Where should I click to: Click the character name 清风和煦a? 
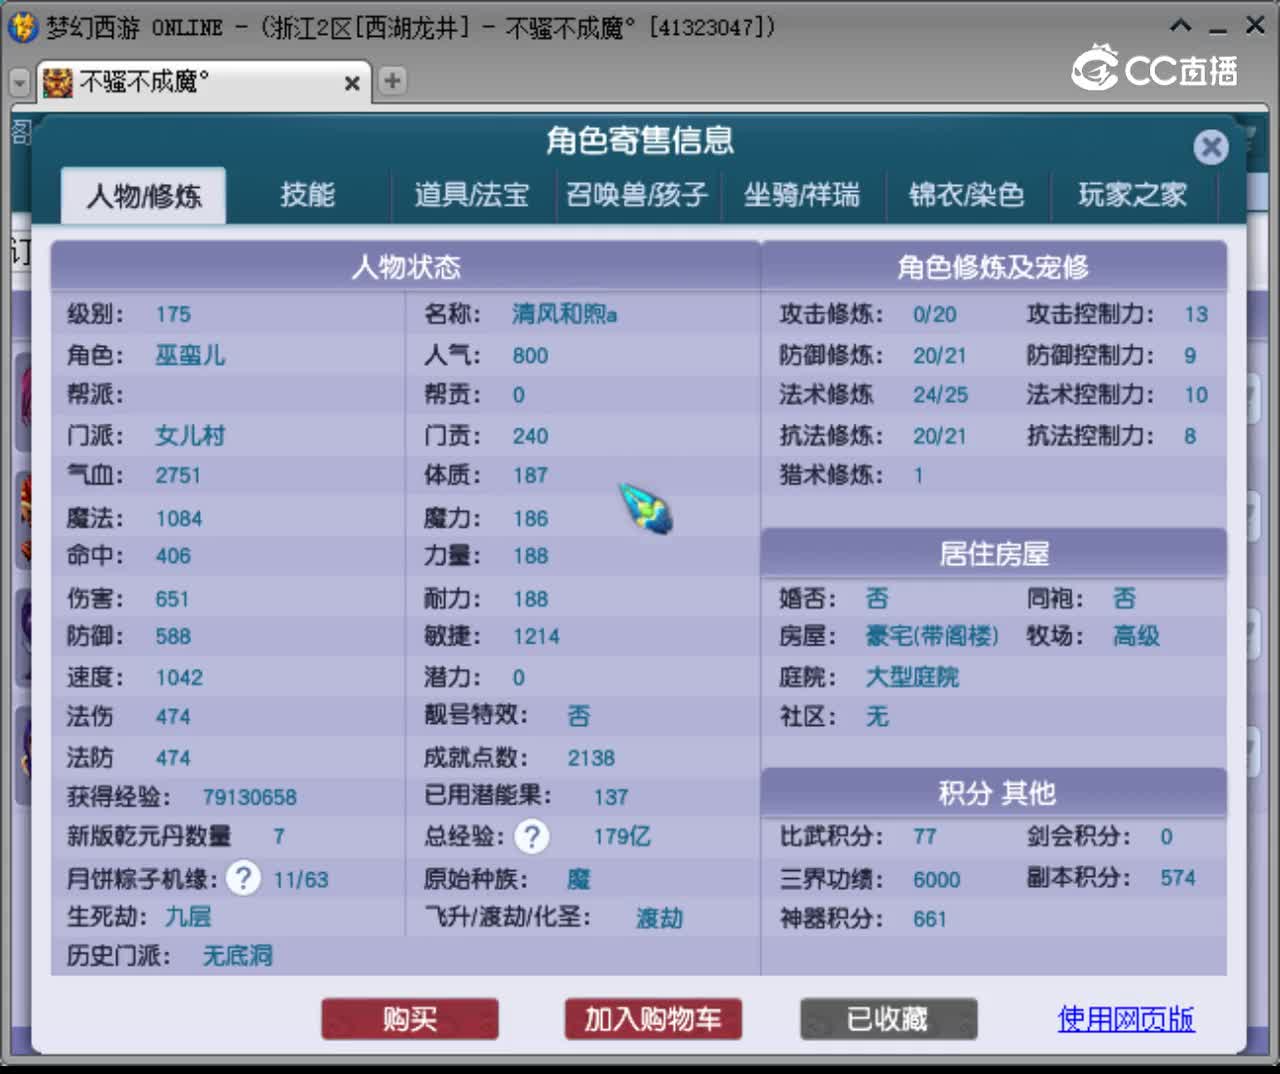click(x=565, y=314)
